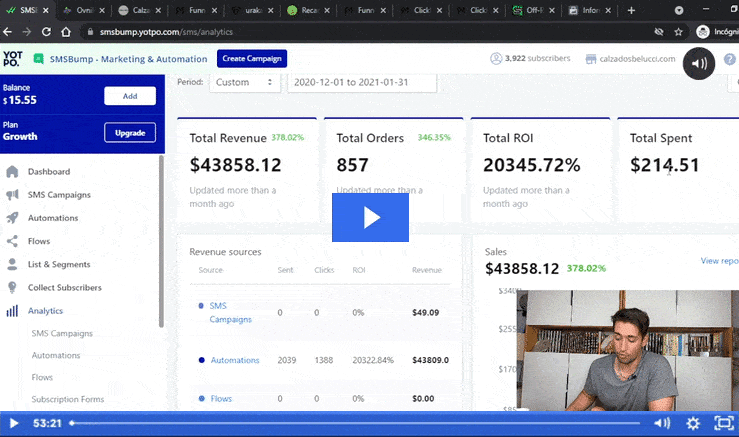Open Automations in the sidebar
739x437 pixels.
53,218
